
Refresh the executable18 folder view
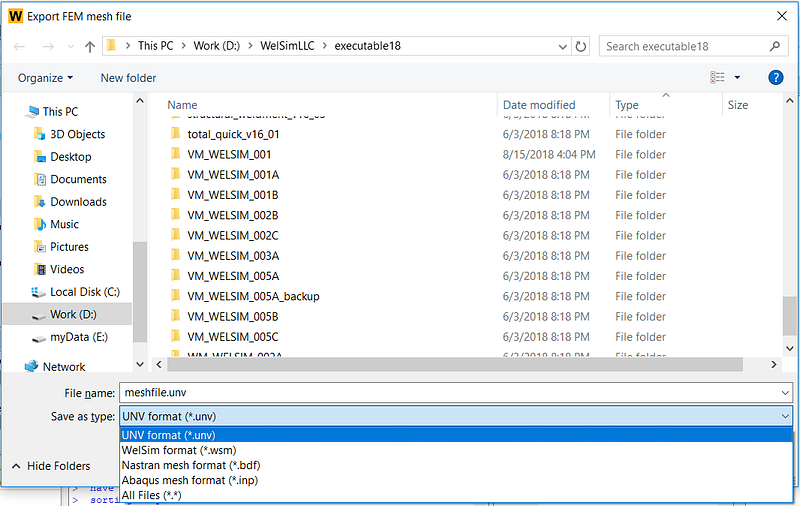click(x=581, y=46)
